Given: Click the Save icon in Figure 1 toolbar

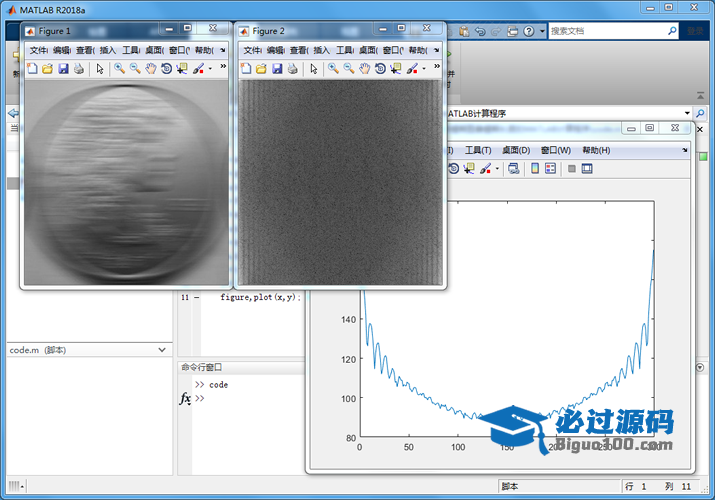Looking at the screenshot, I should pyautogui.click(x=63, y=69).
